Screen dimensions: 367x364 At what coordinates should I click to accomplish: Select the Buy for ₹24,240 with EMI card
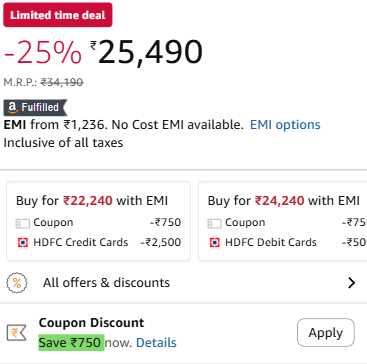pyautogui.click(x=283, y=221)
